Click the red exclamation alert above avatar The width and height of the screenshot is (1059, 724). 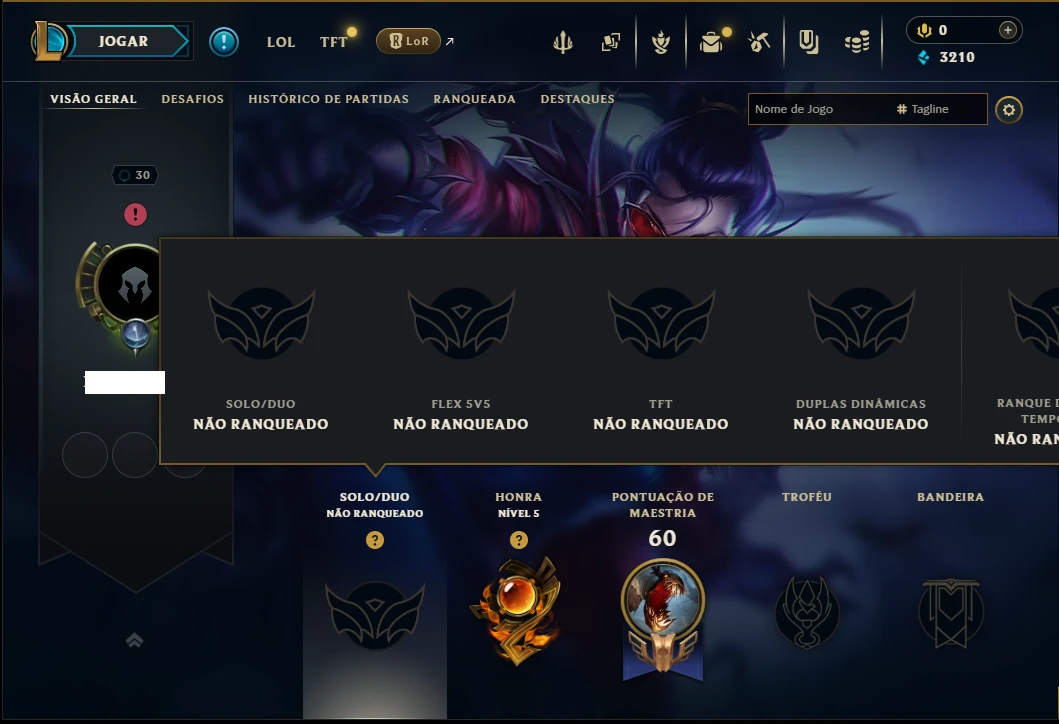point(135,215)
